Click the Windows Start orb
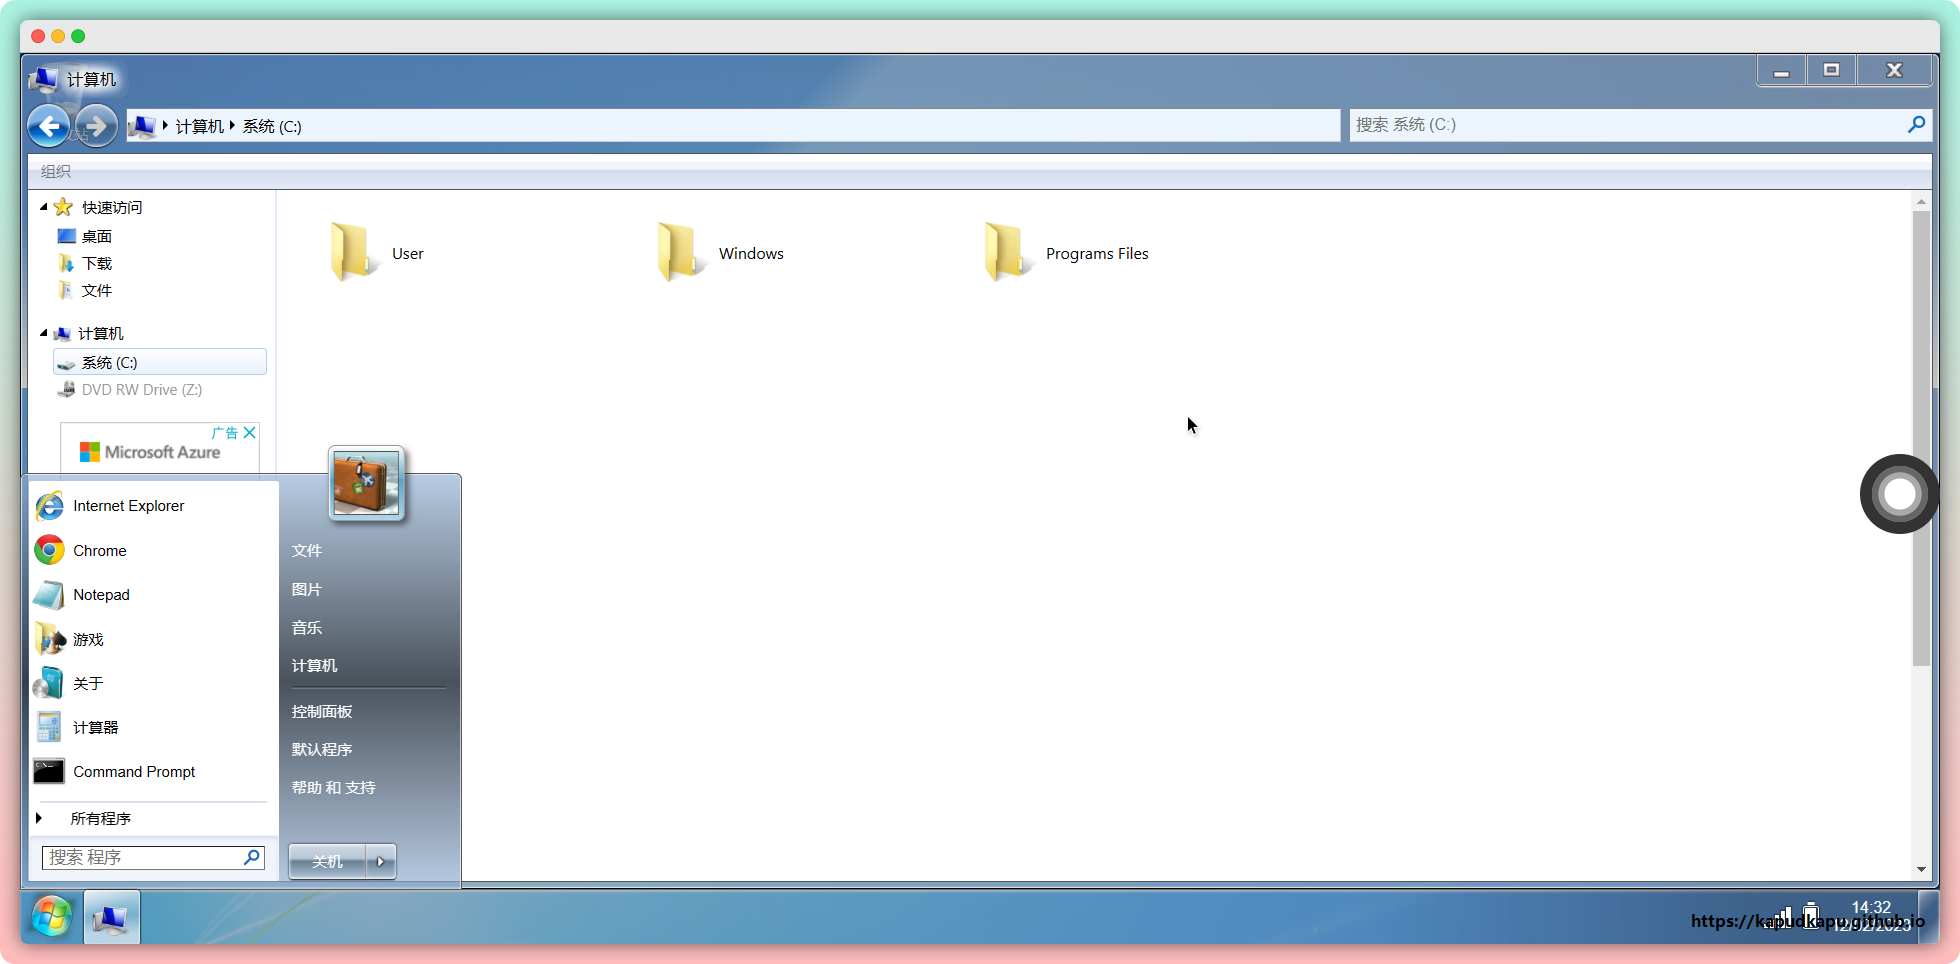 coord(51,916)
